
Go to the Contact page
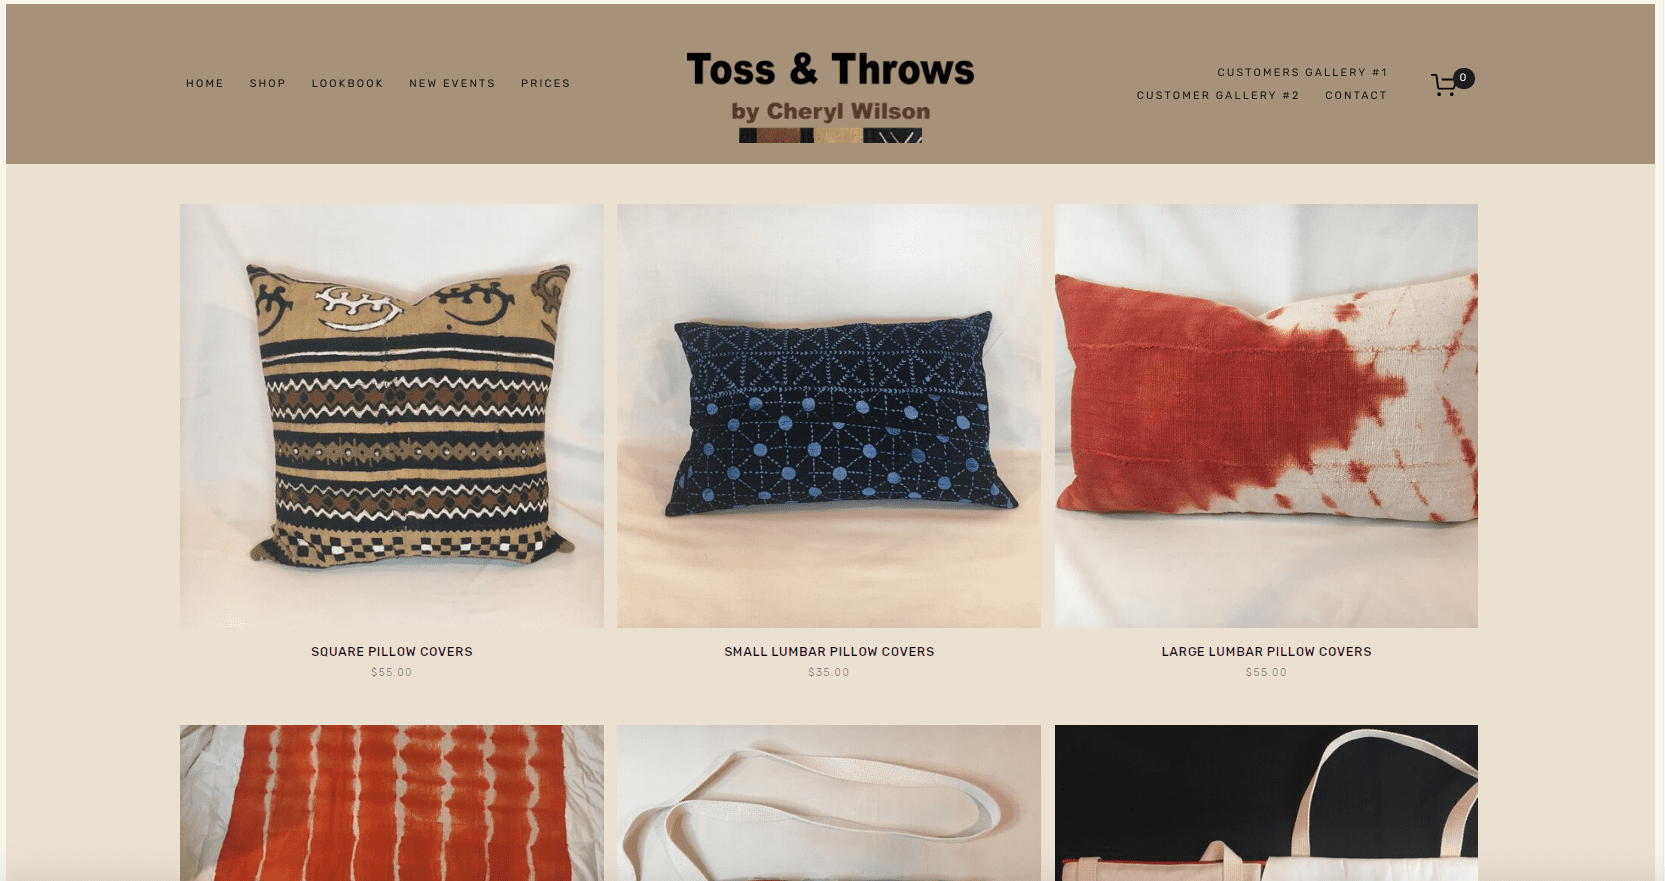click(1356, 96)
